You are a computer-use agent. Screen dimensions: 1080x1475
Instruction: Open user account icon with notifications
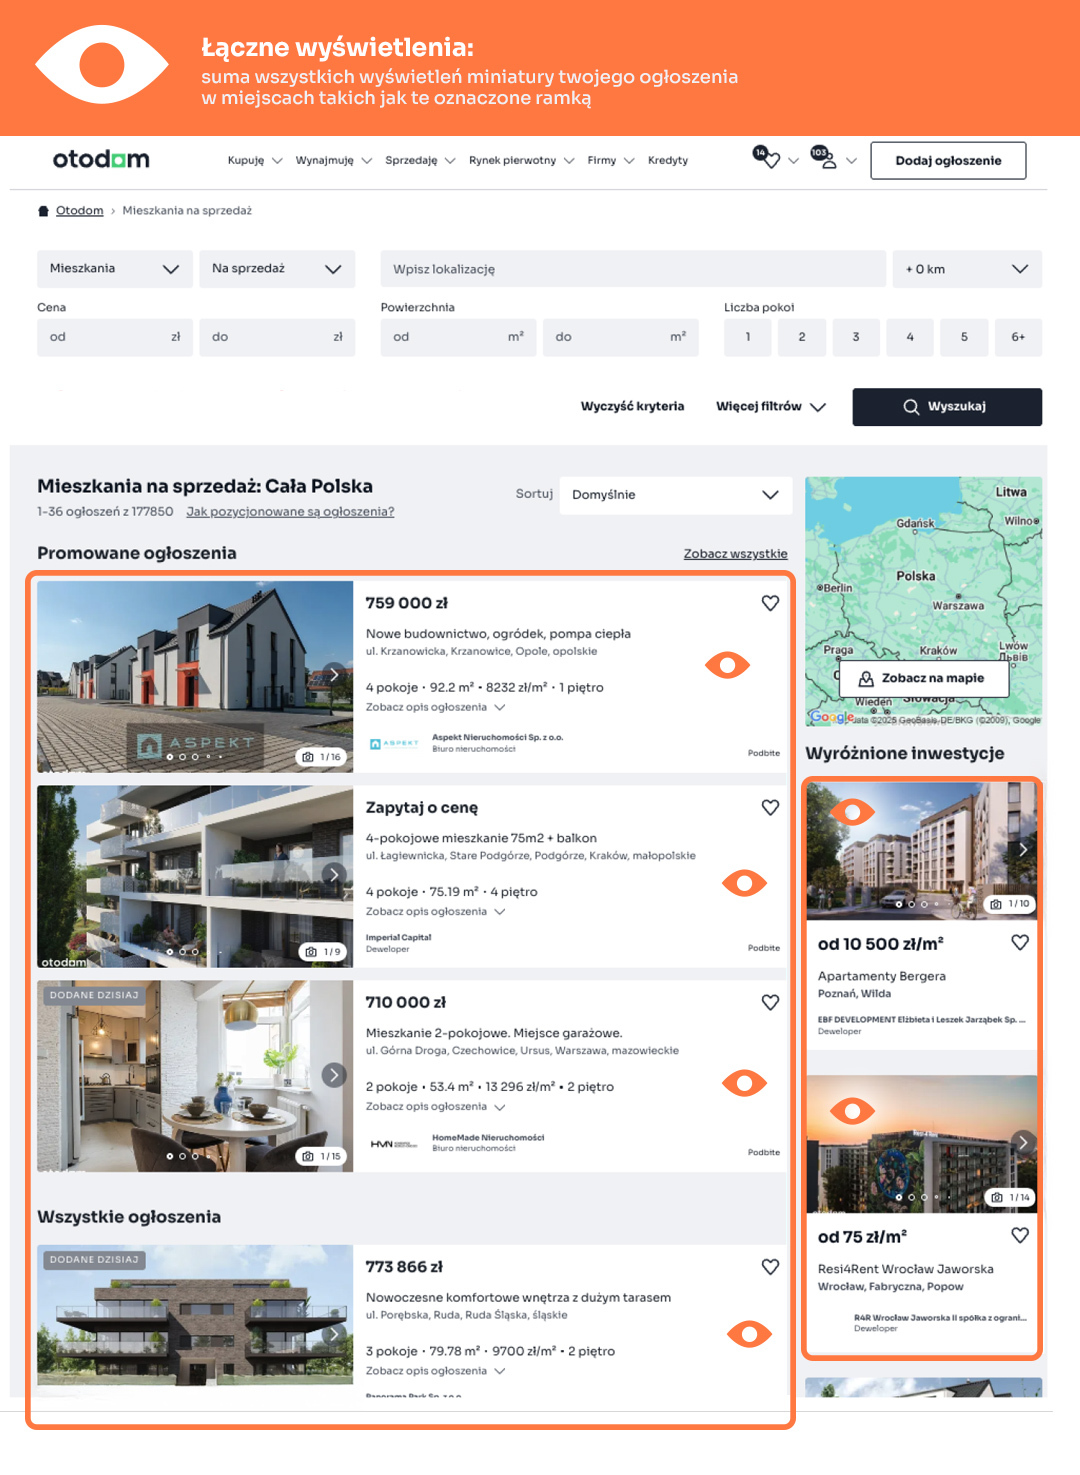825,159
